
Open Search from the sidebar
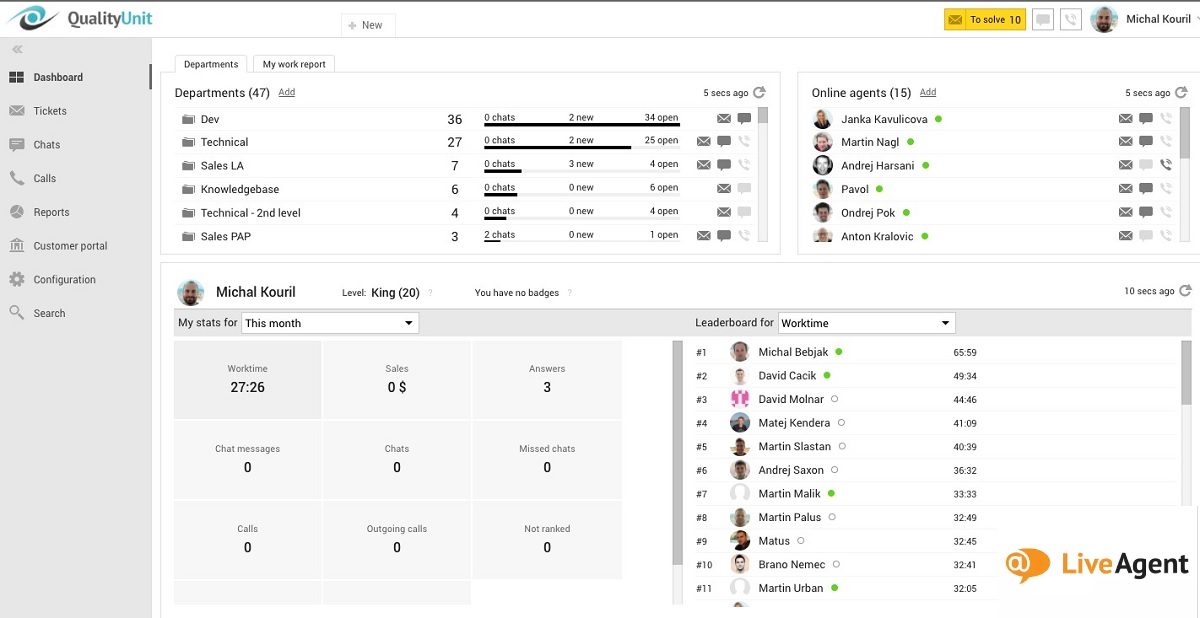point(52,313)
